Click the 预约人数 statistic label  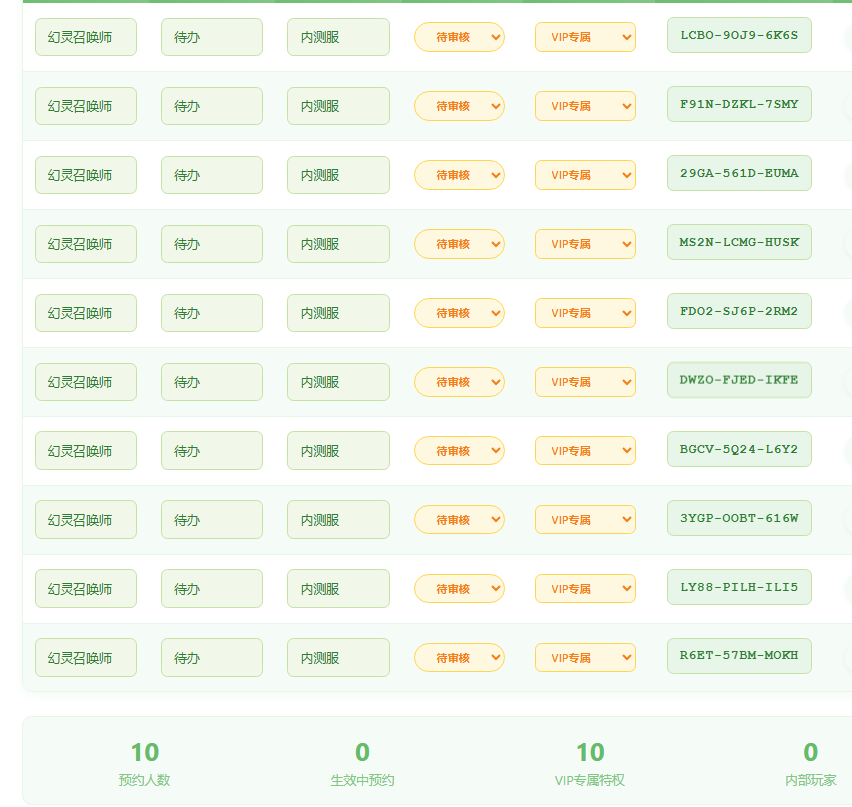(x=145, y=780)
